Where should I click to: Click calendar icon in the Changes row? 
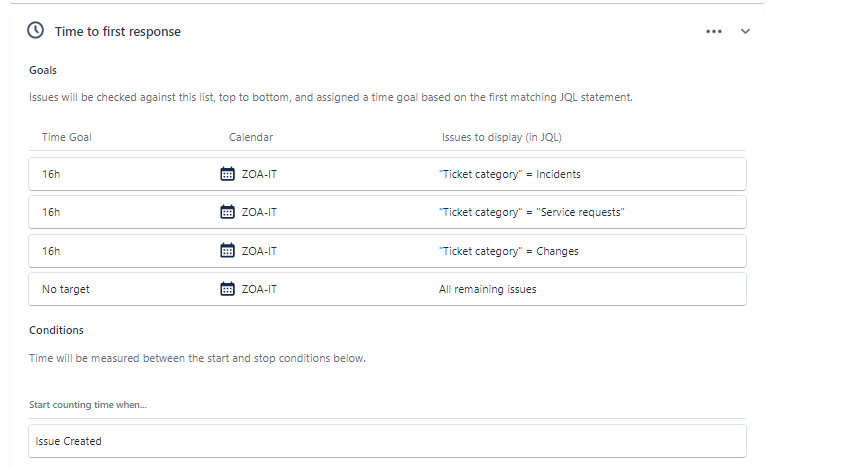(x=227, y=251)
